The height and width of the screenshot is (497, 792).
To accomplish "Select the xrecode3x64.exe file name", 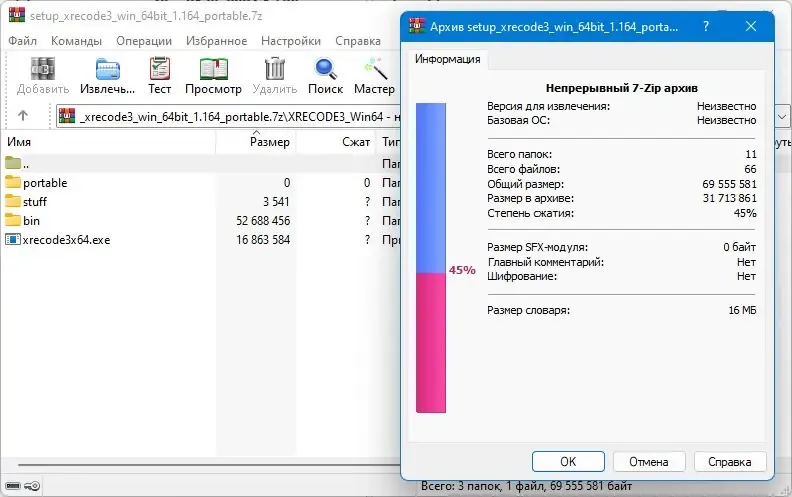I will pyautogui.click(x=66, y=240).
